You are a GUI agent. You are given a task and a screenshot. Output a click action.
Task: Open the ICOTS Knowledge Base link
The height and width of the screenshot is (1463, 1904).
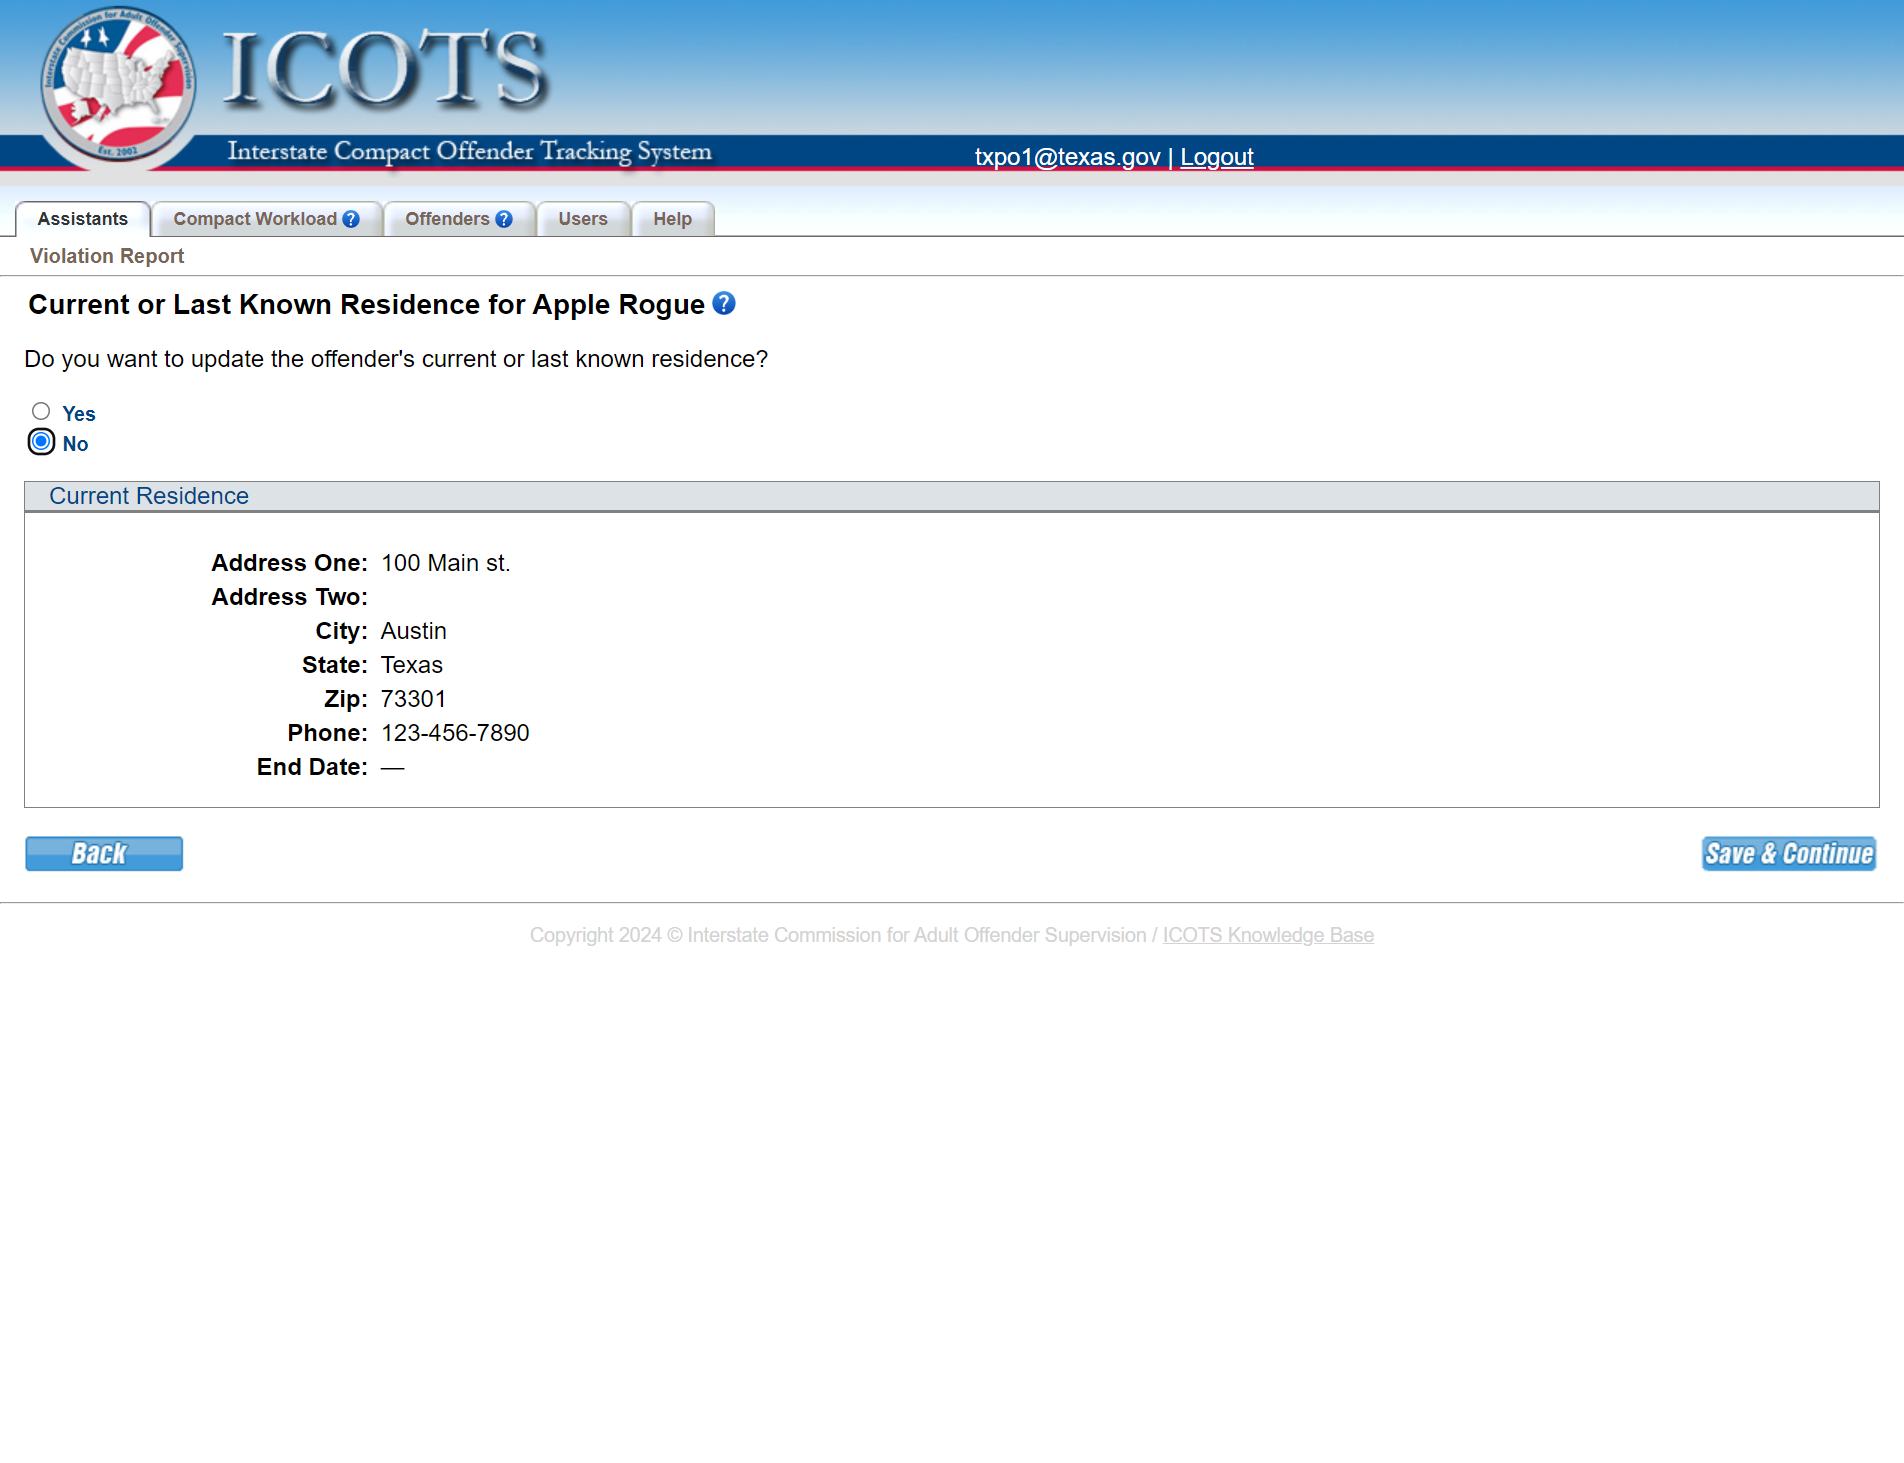pos(1268,935)
